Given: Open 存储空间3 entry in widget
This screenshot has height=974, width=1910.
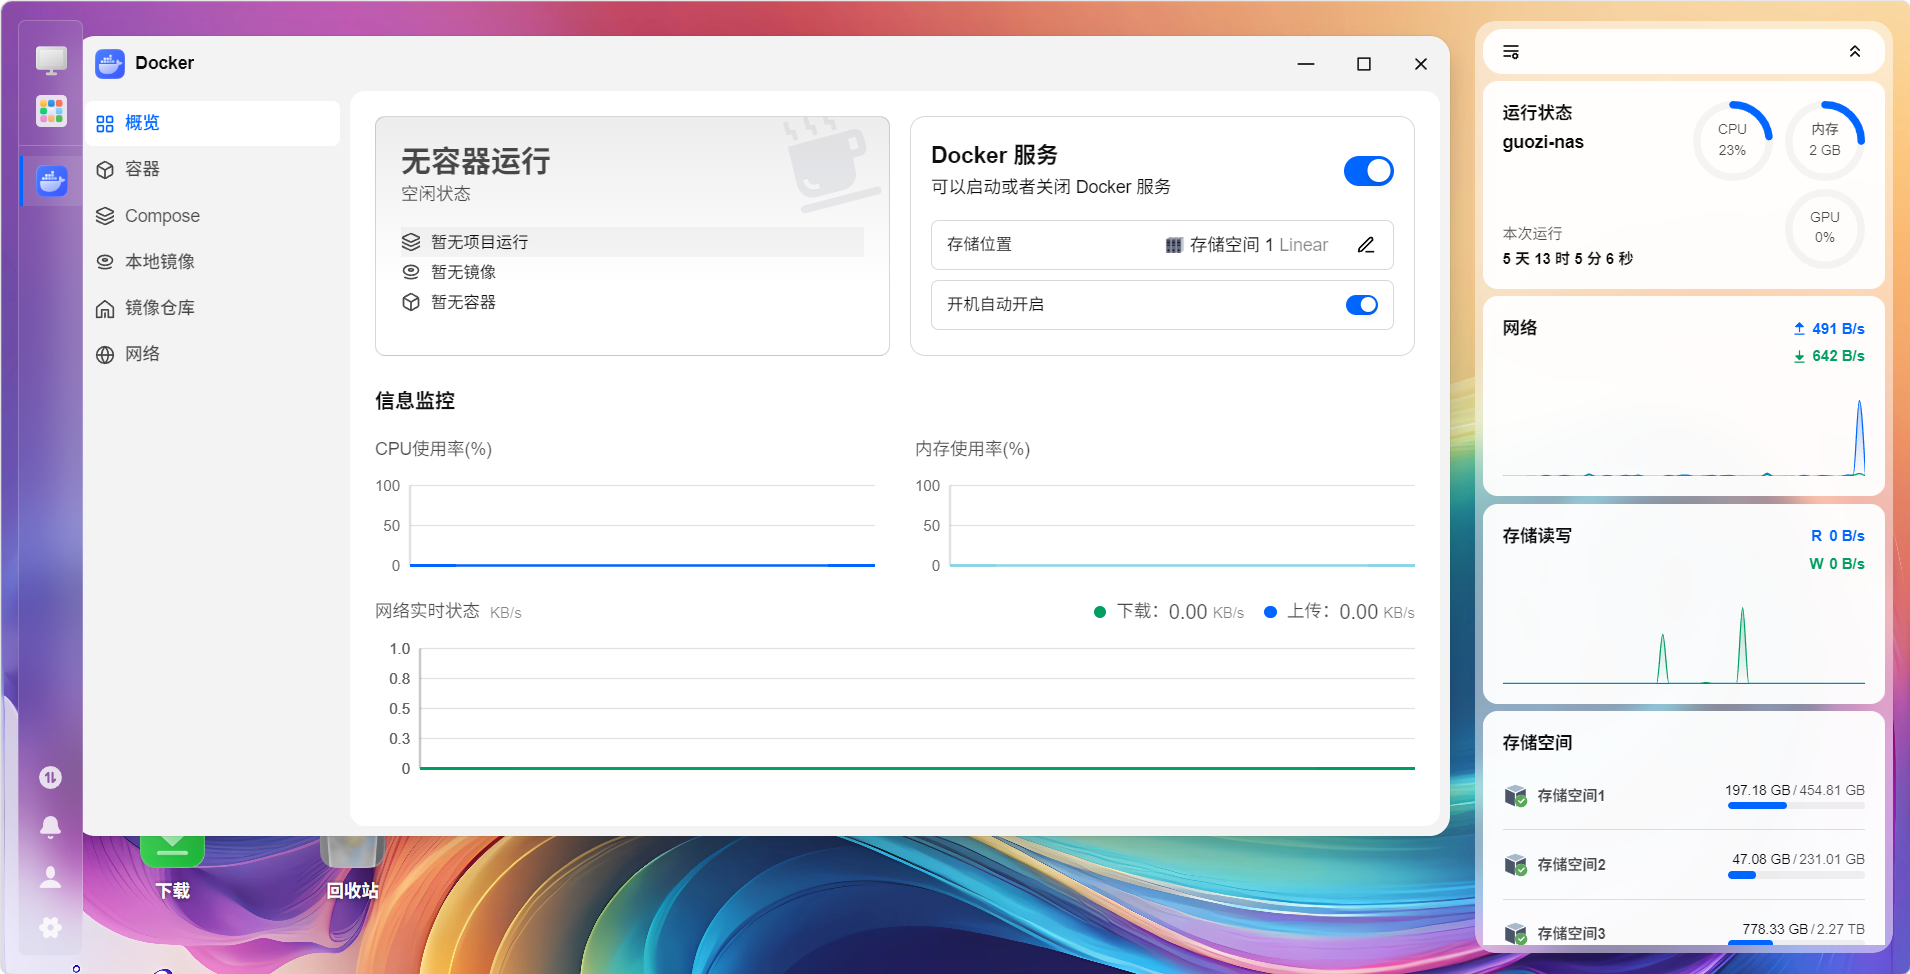Looking at the screenshot, I should tap(1684, 933).
